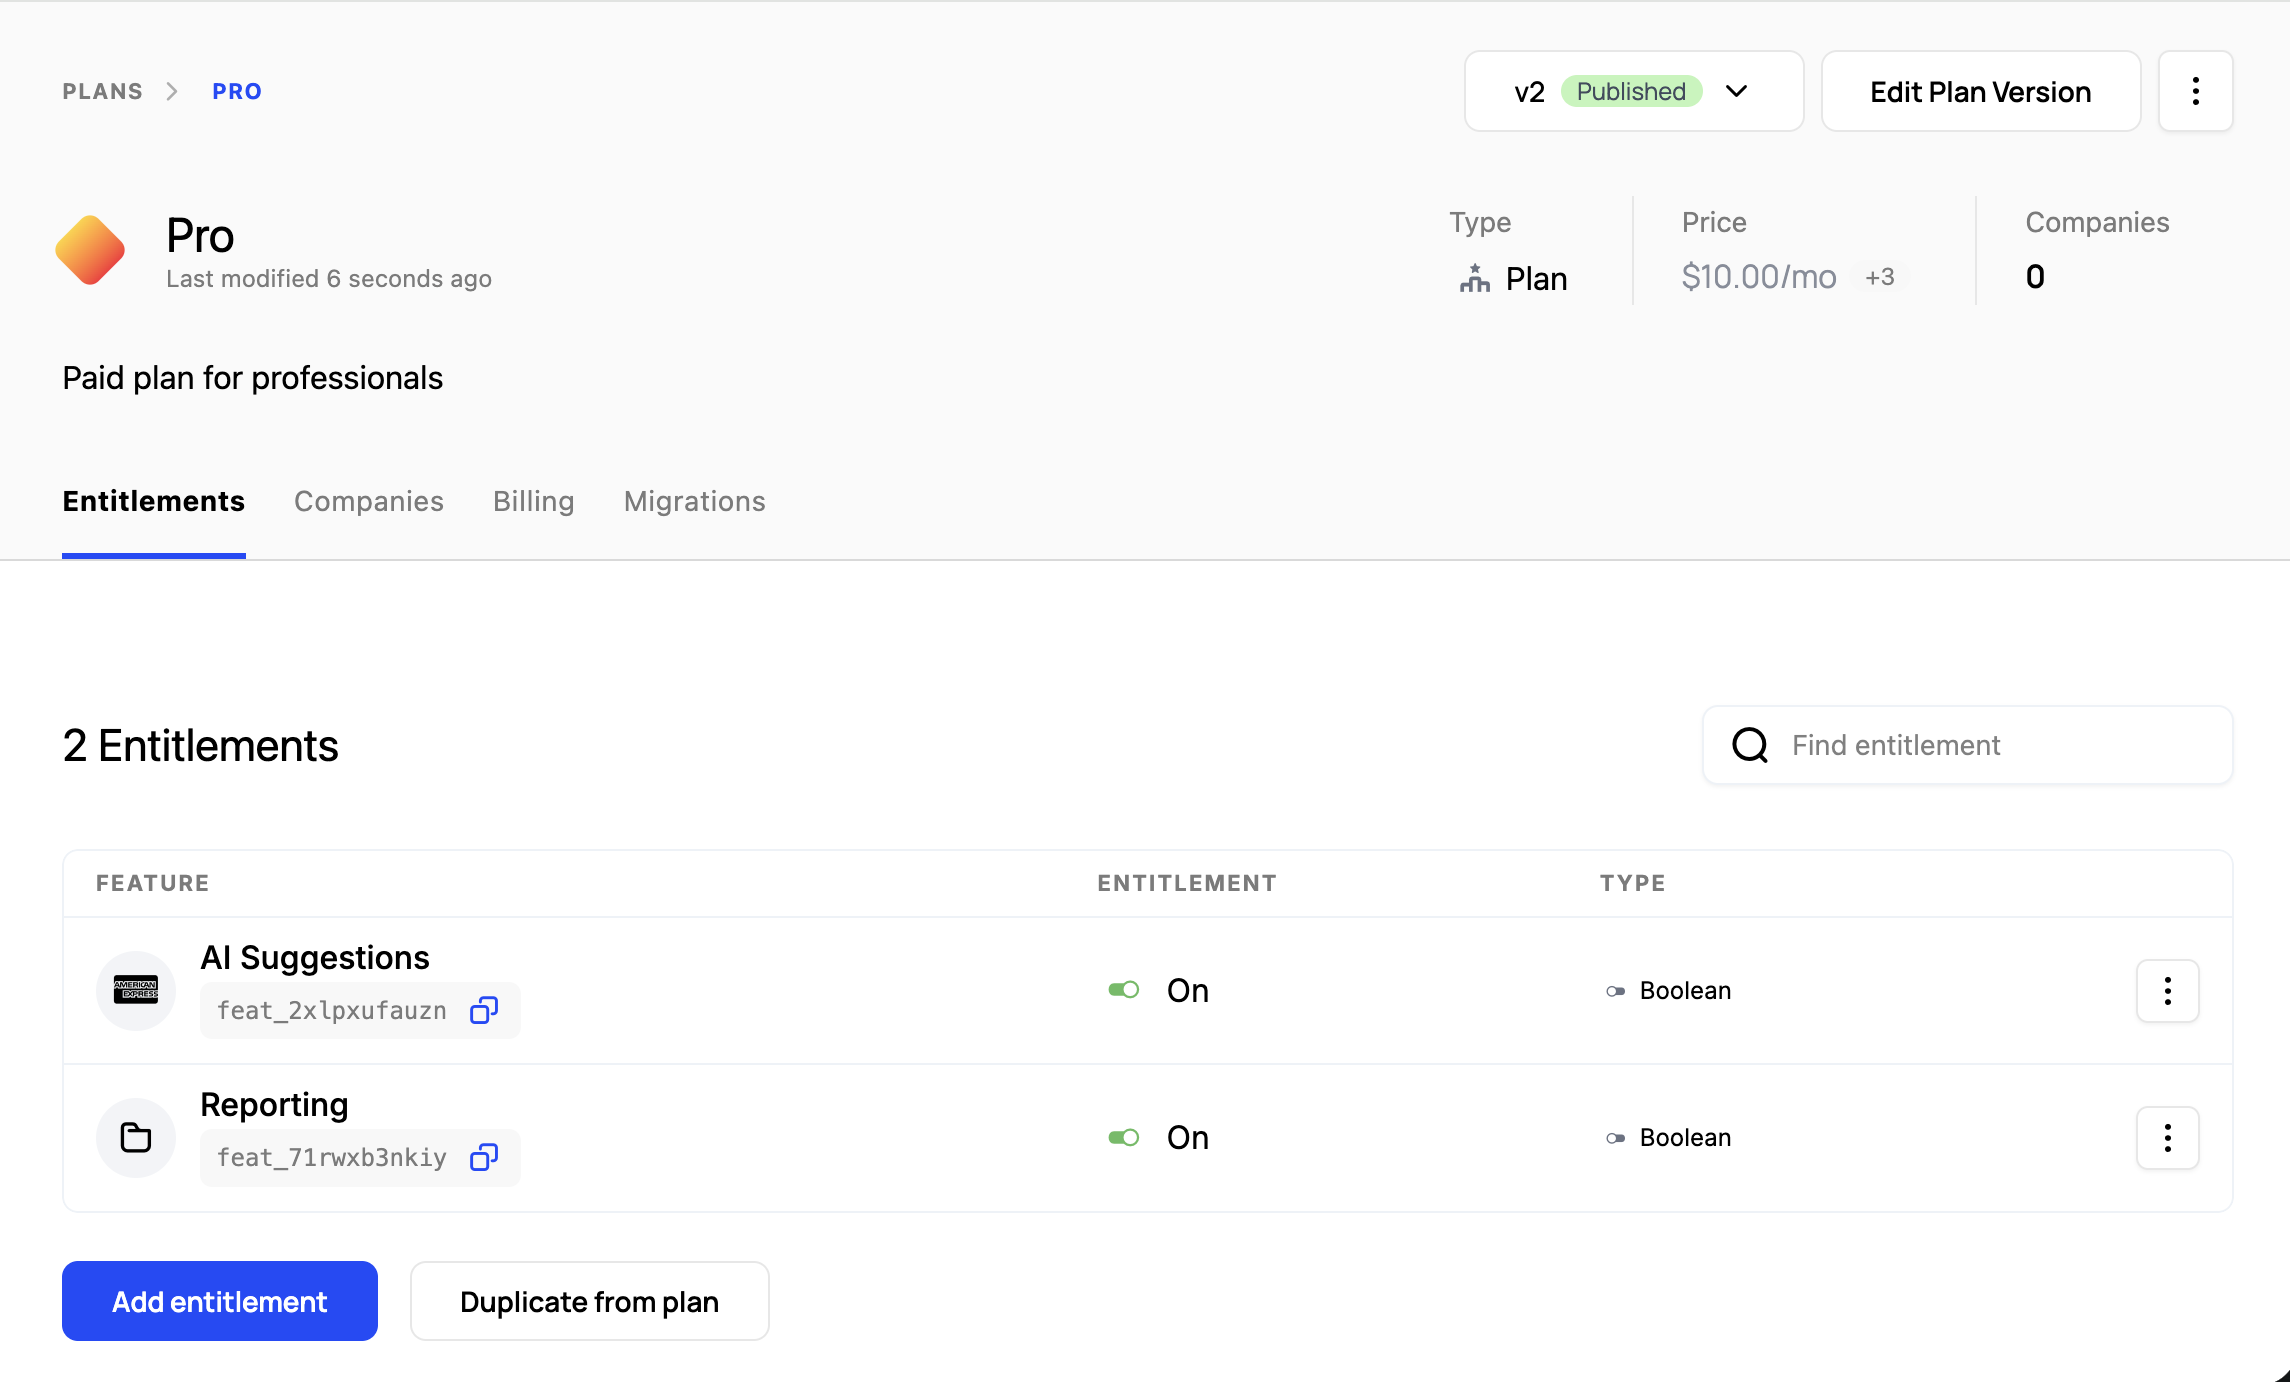Copy the feat_71rwxb3nkiy feature ID
This screenshot has width=2290, height=1382.
click(x=484, y=1157)
